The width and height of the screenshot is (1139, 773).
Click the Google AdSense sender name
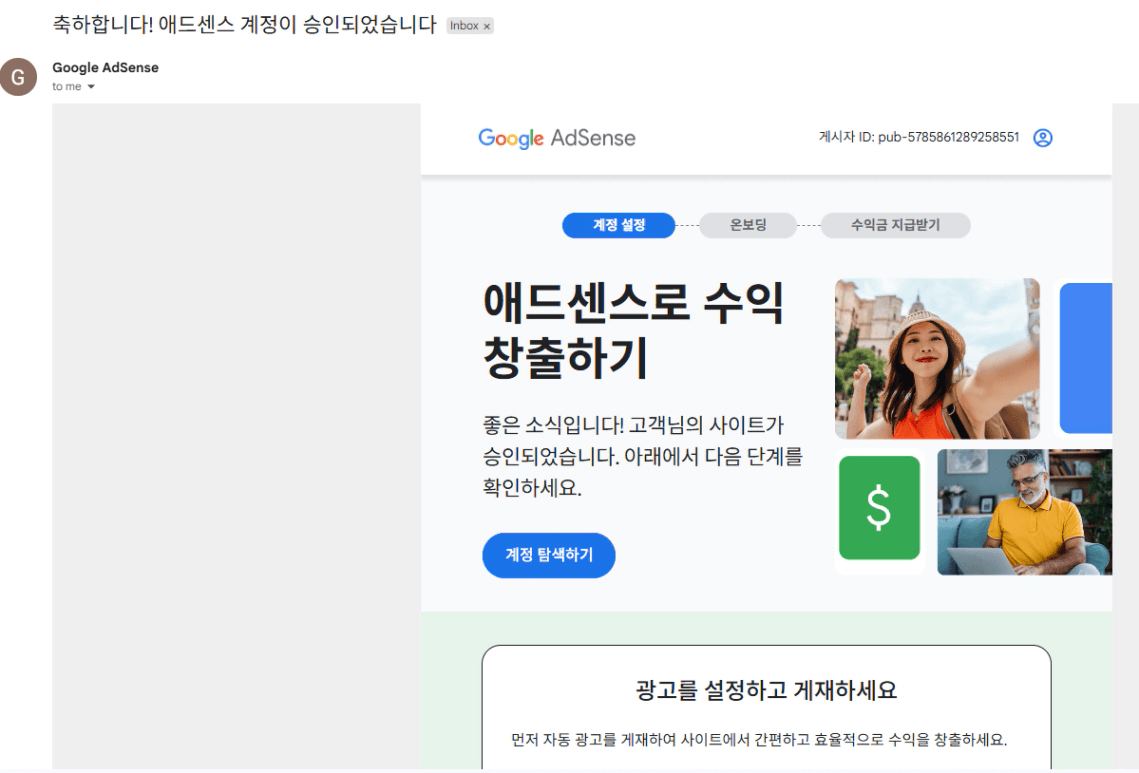[105, 68]
